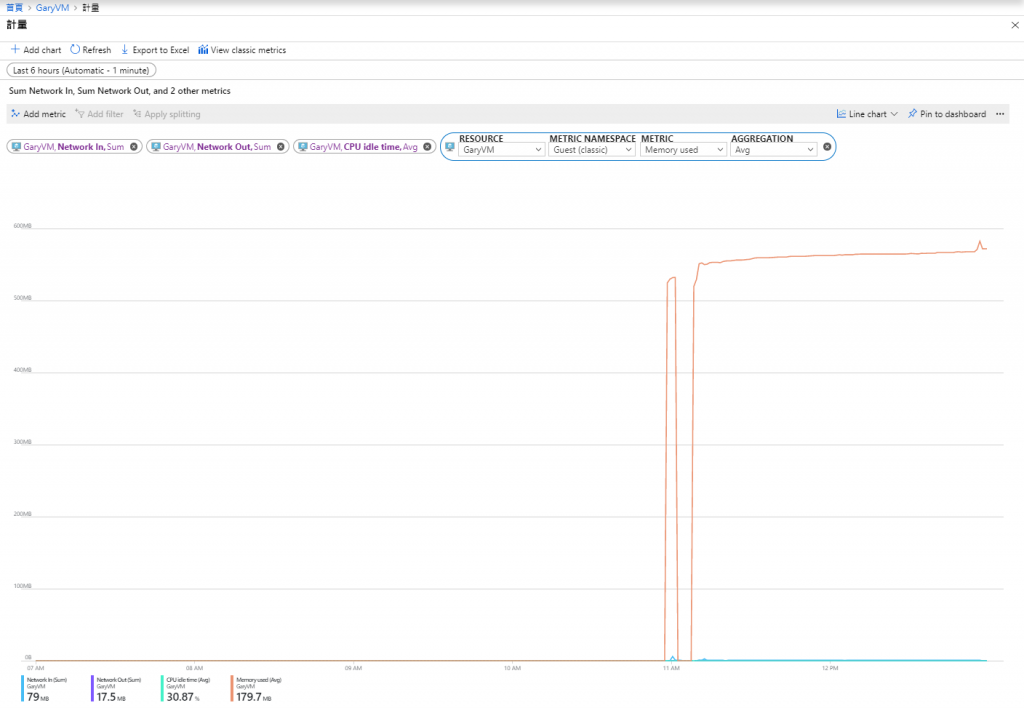Screen dimensions: 1024x708
Task: Open the Last 6 hours time range picker
Action: pyautogui.click(x=82, y=70)
